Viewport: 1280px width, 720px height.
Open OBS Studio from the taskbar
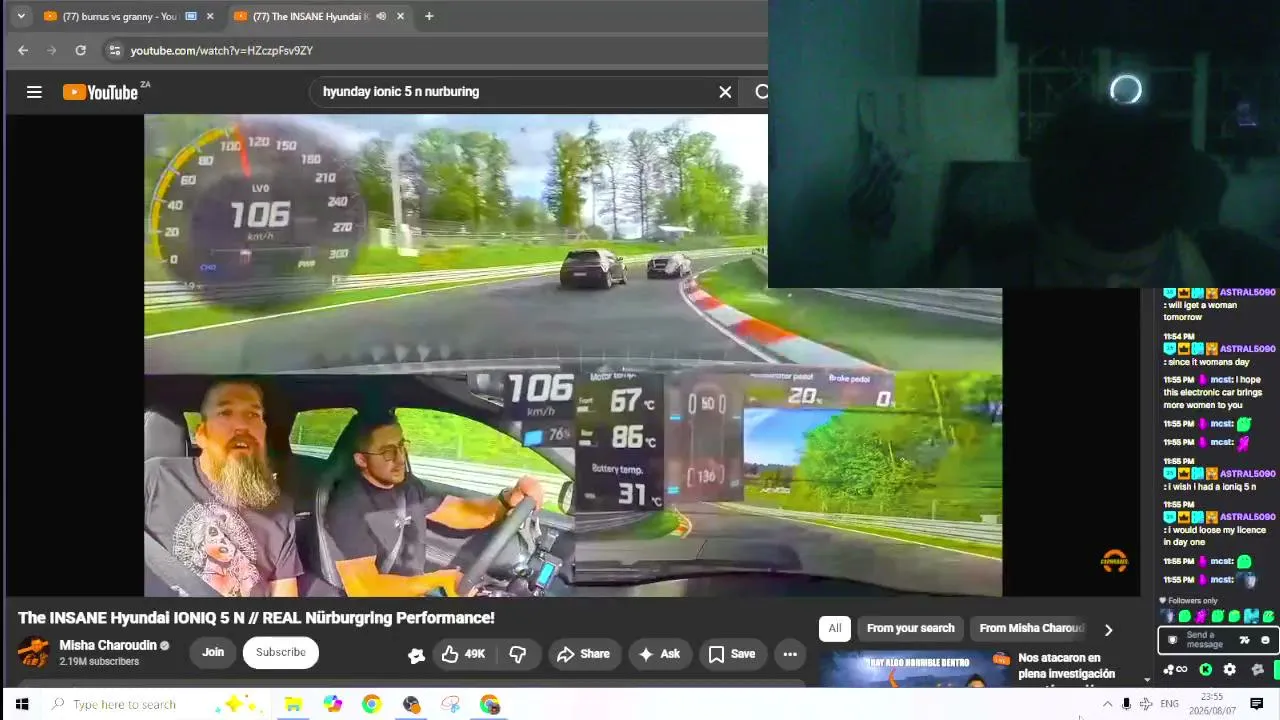point(411,704)
